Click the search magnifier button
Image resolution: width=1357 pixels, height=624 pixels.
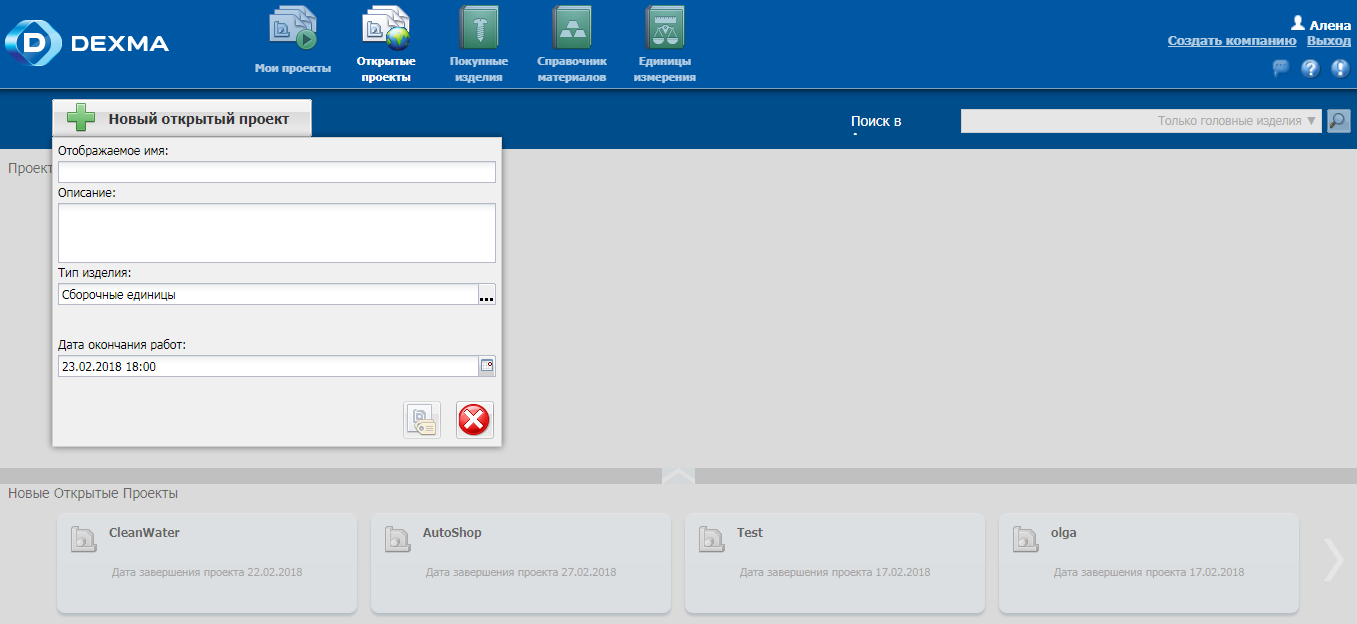pos(1338,121)
